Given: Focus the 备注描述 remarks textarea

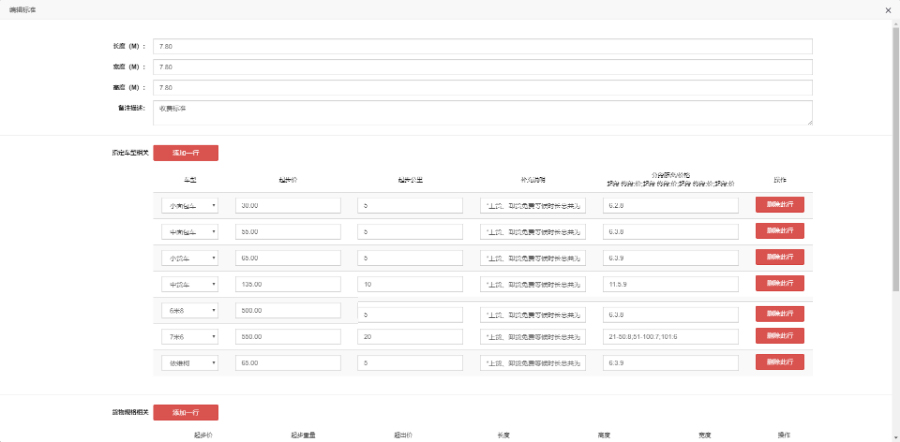Looking at the screenshot, I should (483, 113).
